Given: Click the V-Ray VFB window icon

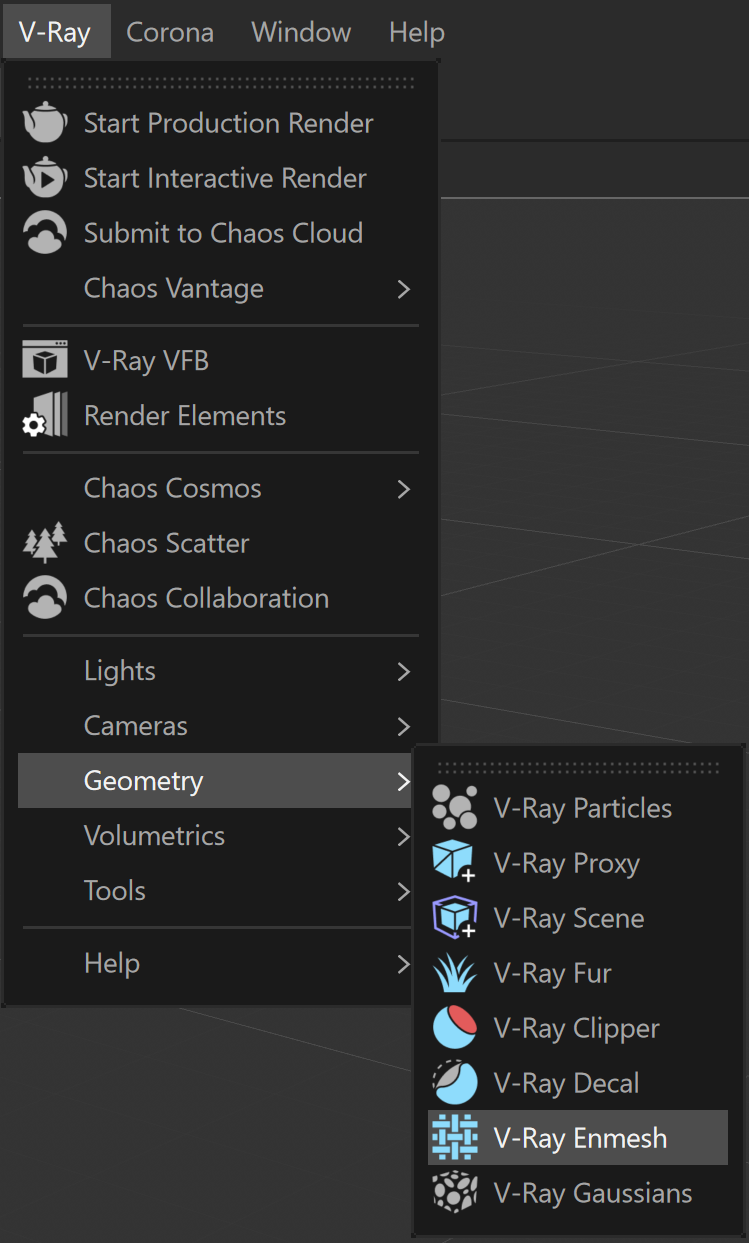Looking at the screenshot, I should pos(45,360).
